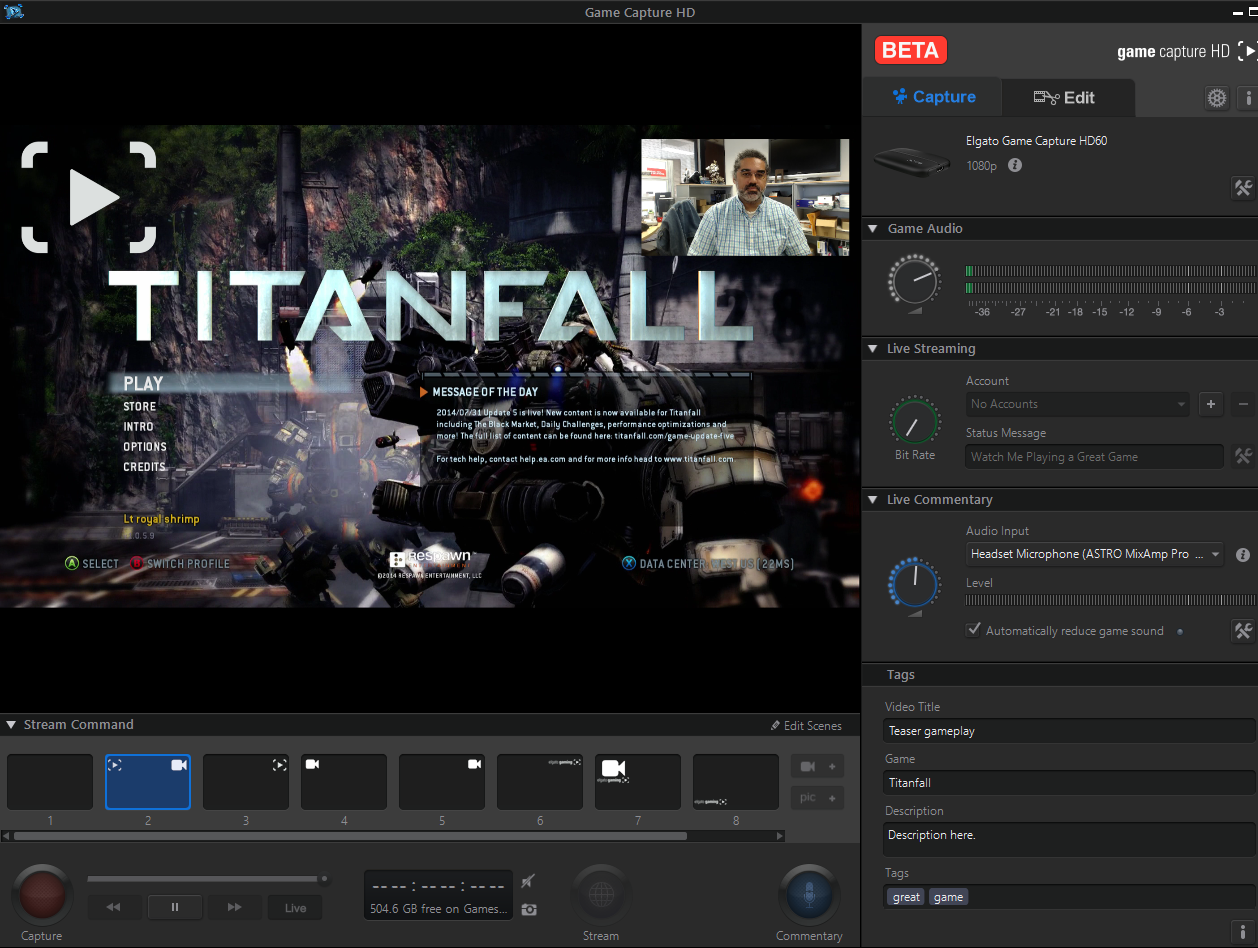Click the Video Title field

(x=1070, y=731)
